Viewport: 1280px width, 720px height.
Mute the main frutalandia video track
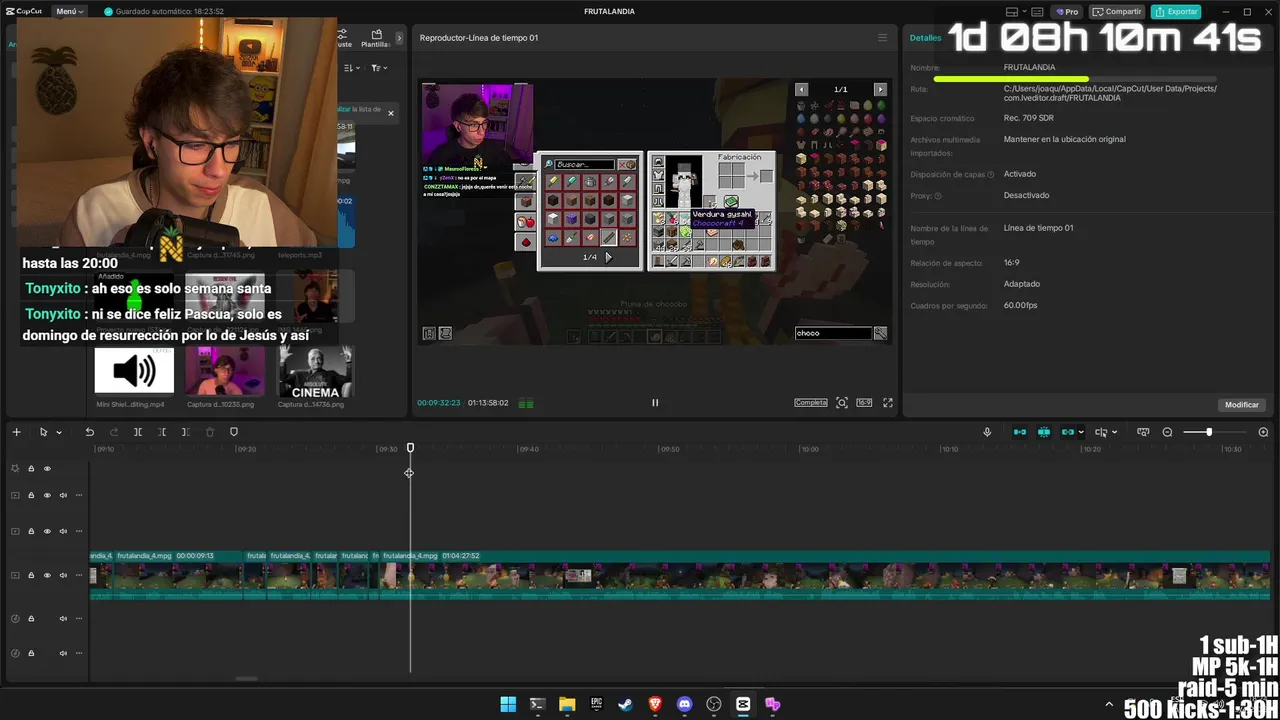point(63,575)
